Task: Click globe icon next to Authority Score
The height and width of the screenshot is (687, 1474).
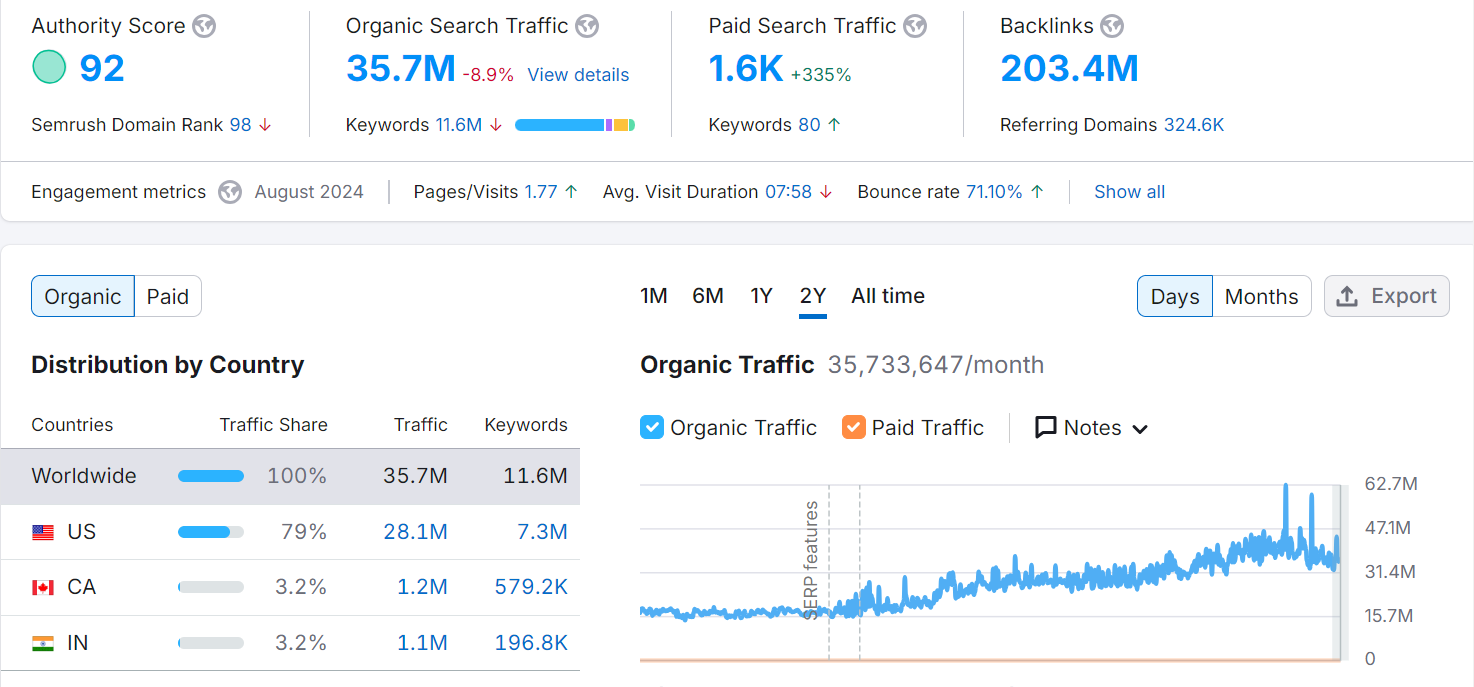Action: 204,26
